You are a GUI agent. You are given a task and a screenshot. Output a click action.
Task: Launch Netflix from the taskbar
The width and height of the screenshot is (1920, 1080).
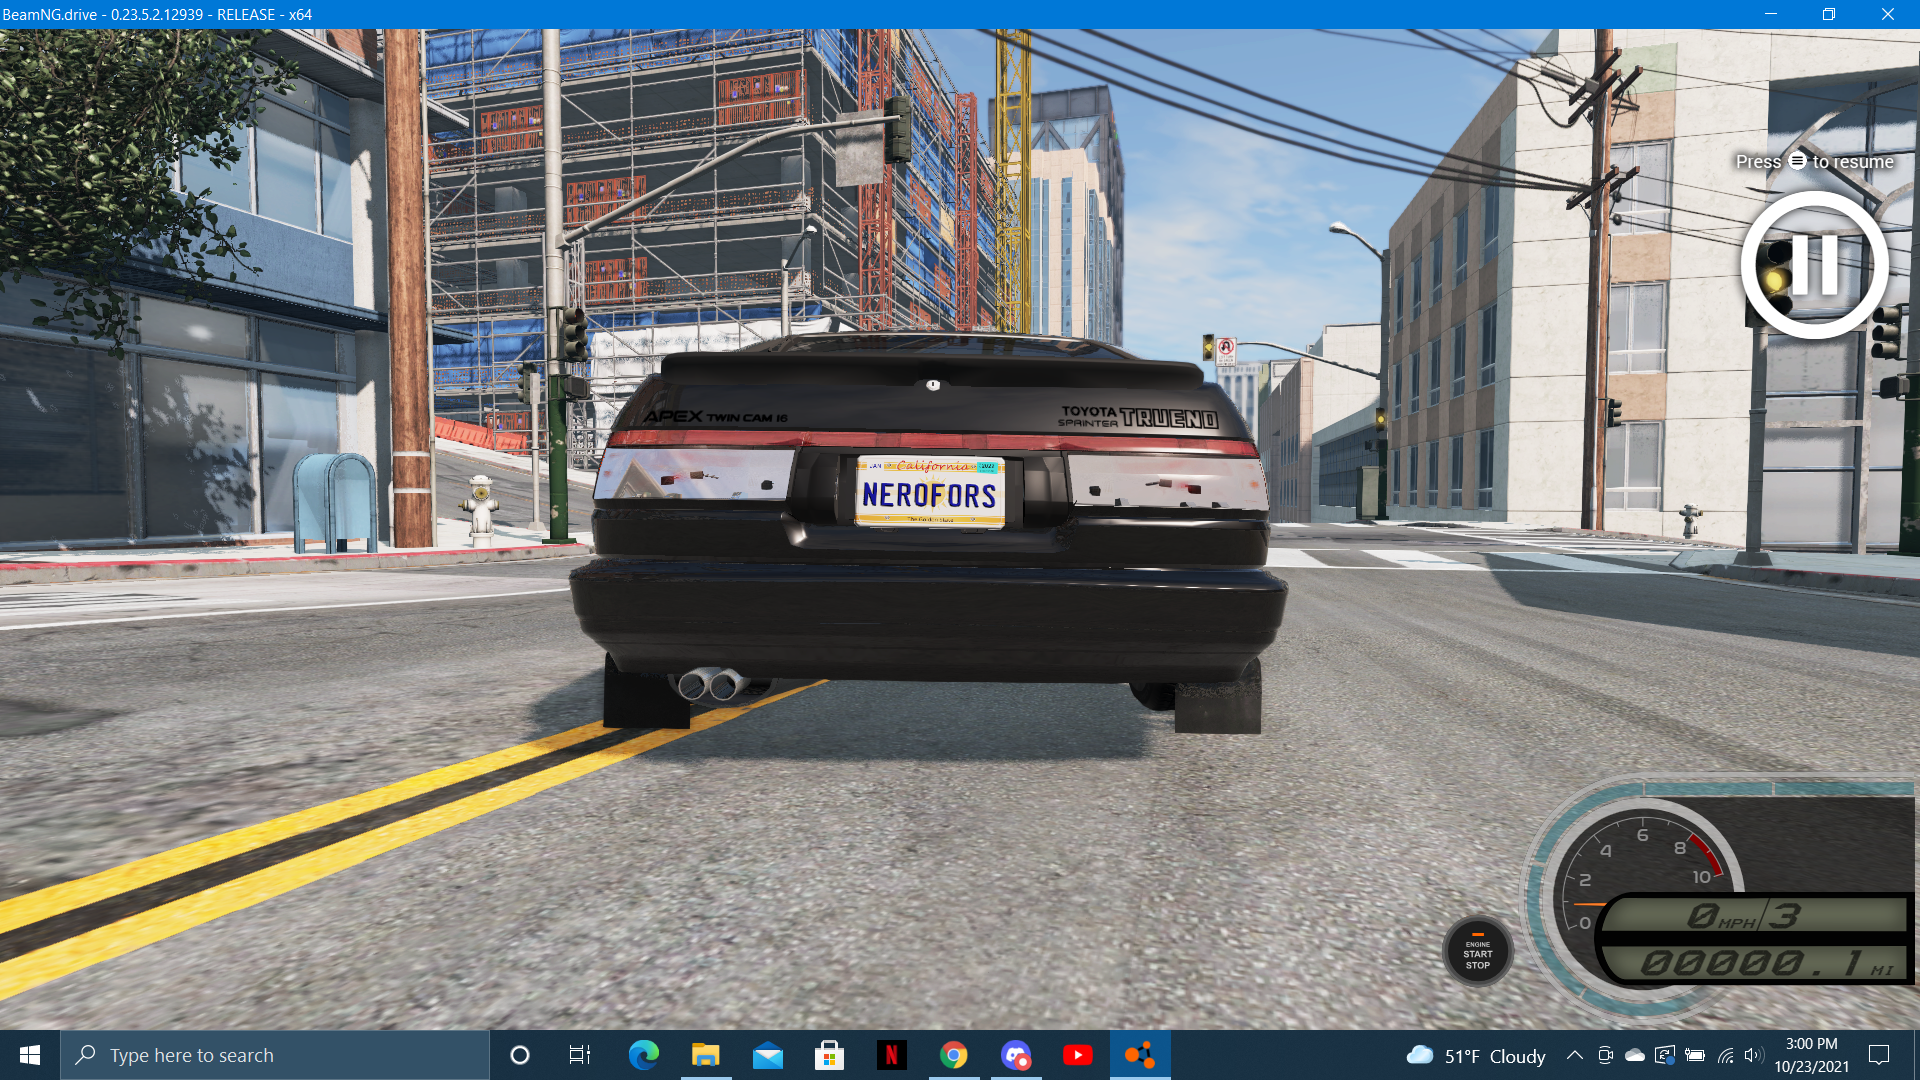tap(891, 1055)
